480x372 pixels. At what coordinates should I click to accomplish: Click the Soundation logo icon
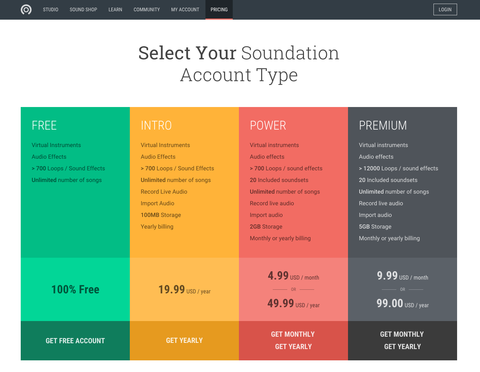tap(26, 9)
